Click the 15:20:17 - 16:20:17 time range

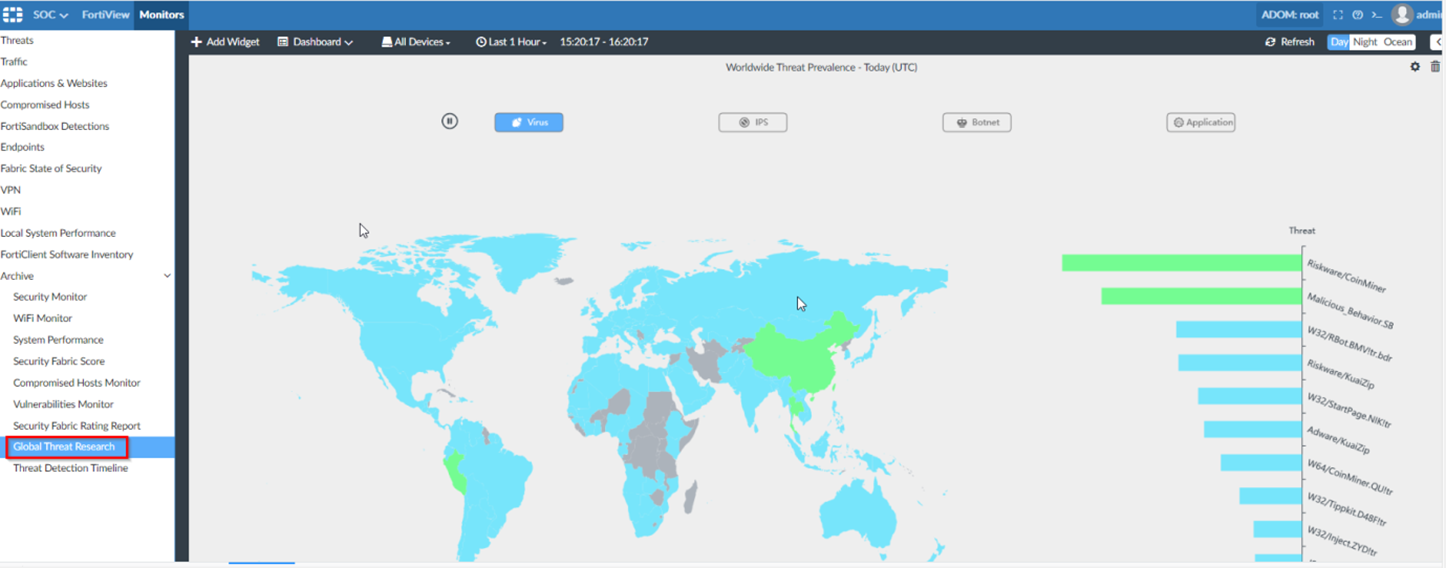[604, 42]
